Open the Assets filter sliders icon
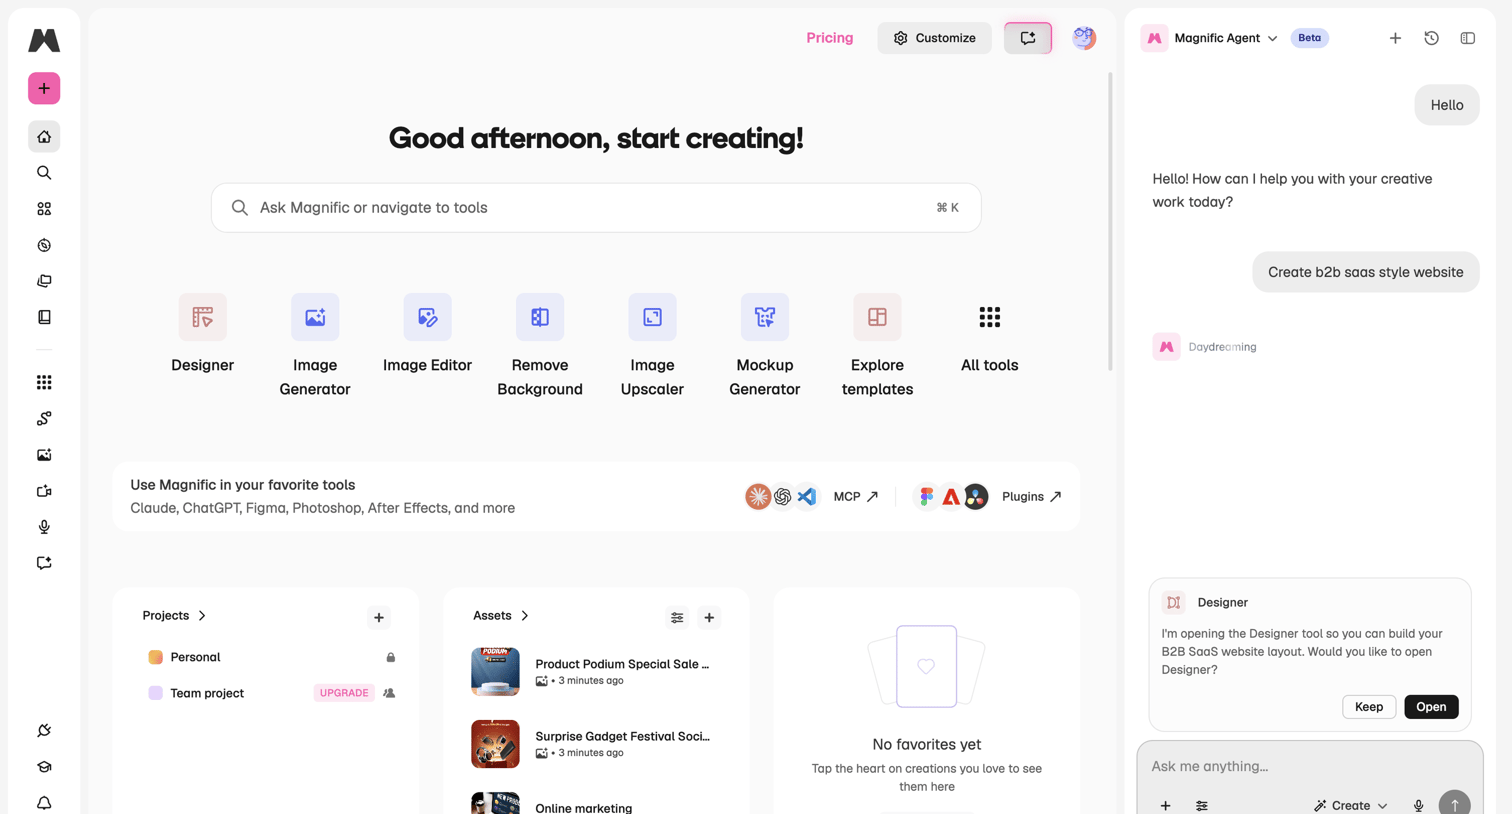 (677, 618)
